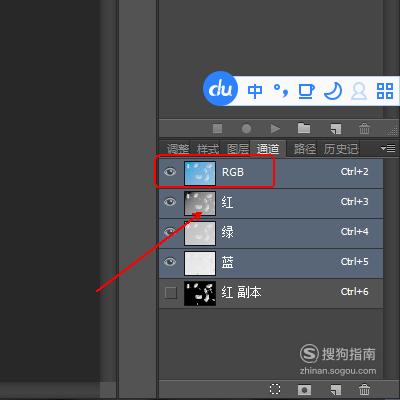
Task: Switch to the 调整 tab
Action: [x=178, y=149]
